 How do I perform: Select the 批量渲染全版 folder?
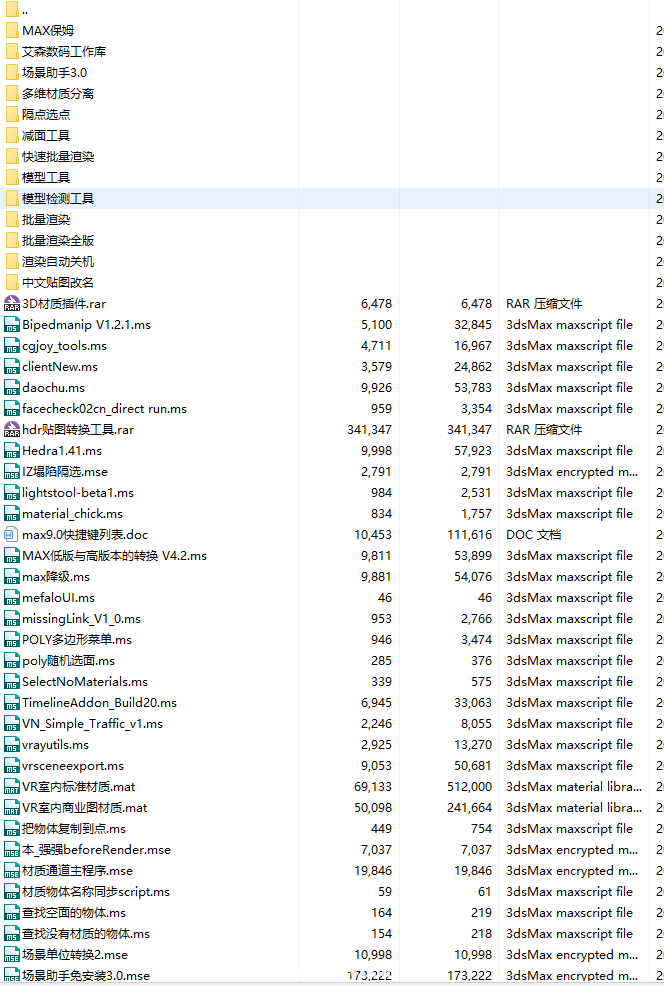tap(58, 241)
